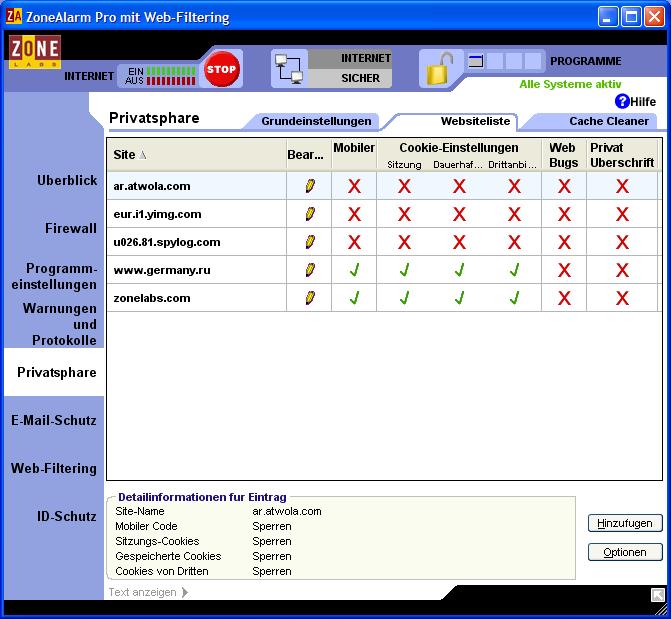Click the SICHER zone label

pos(360,78)
